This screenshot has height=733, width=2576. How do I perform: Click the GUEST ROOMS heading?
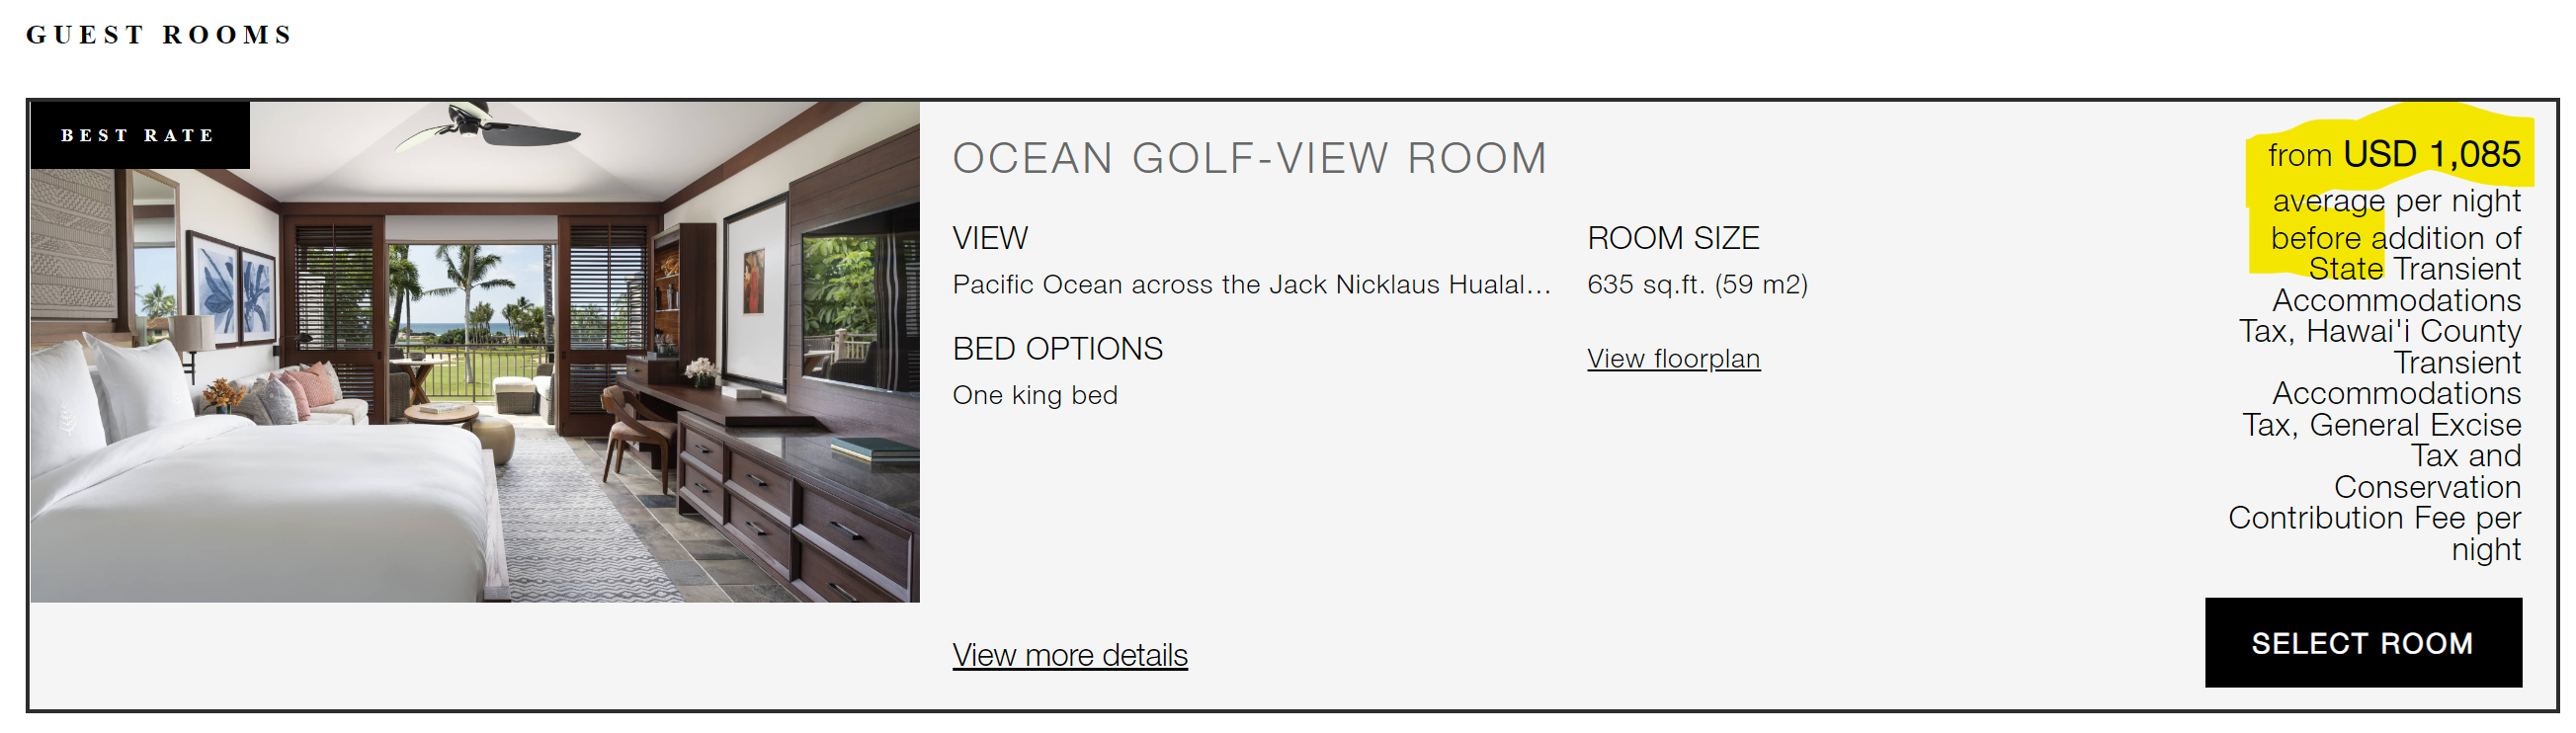(159, 35)
